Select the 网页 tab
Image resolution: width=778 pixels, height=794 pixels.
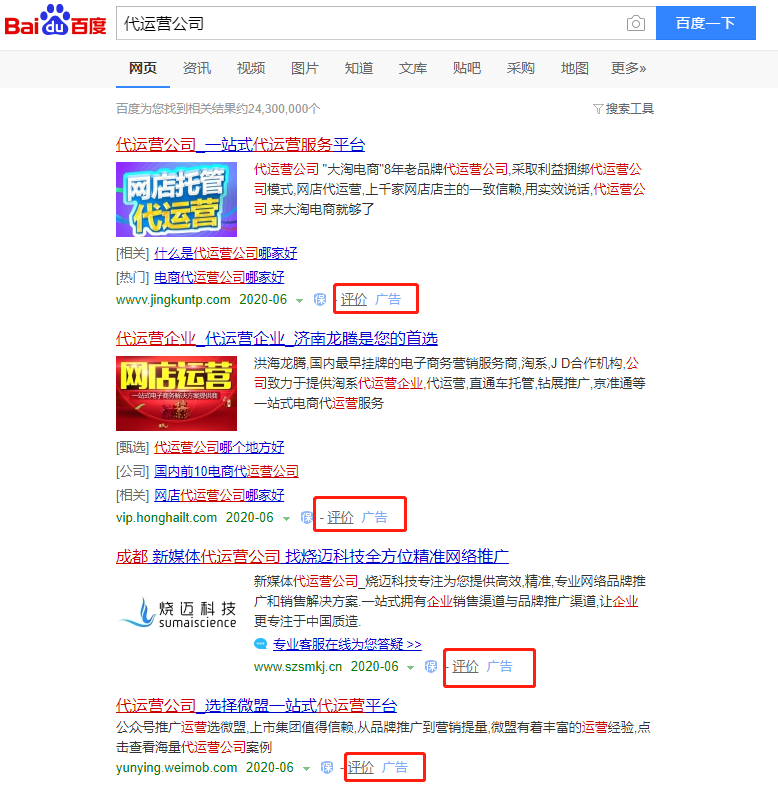pyautogui.click(x=143, y=68)
